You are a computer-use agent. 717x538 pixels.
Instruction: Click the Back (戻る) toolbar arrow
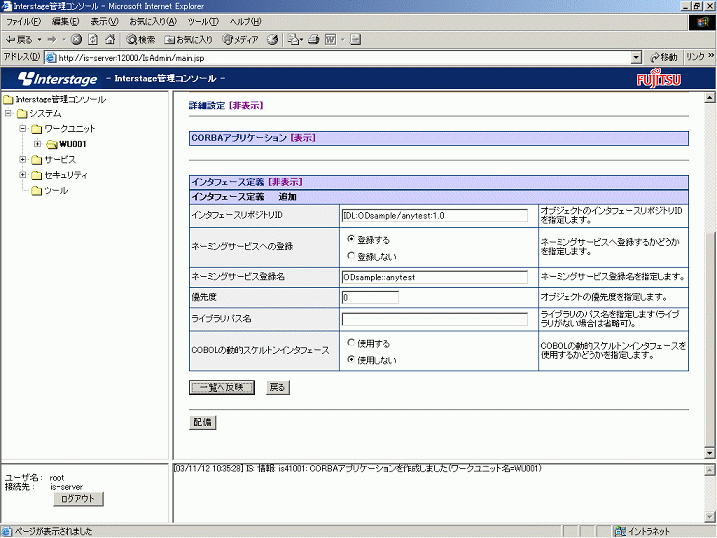[18, 40]
